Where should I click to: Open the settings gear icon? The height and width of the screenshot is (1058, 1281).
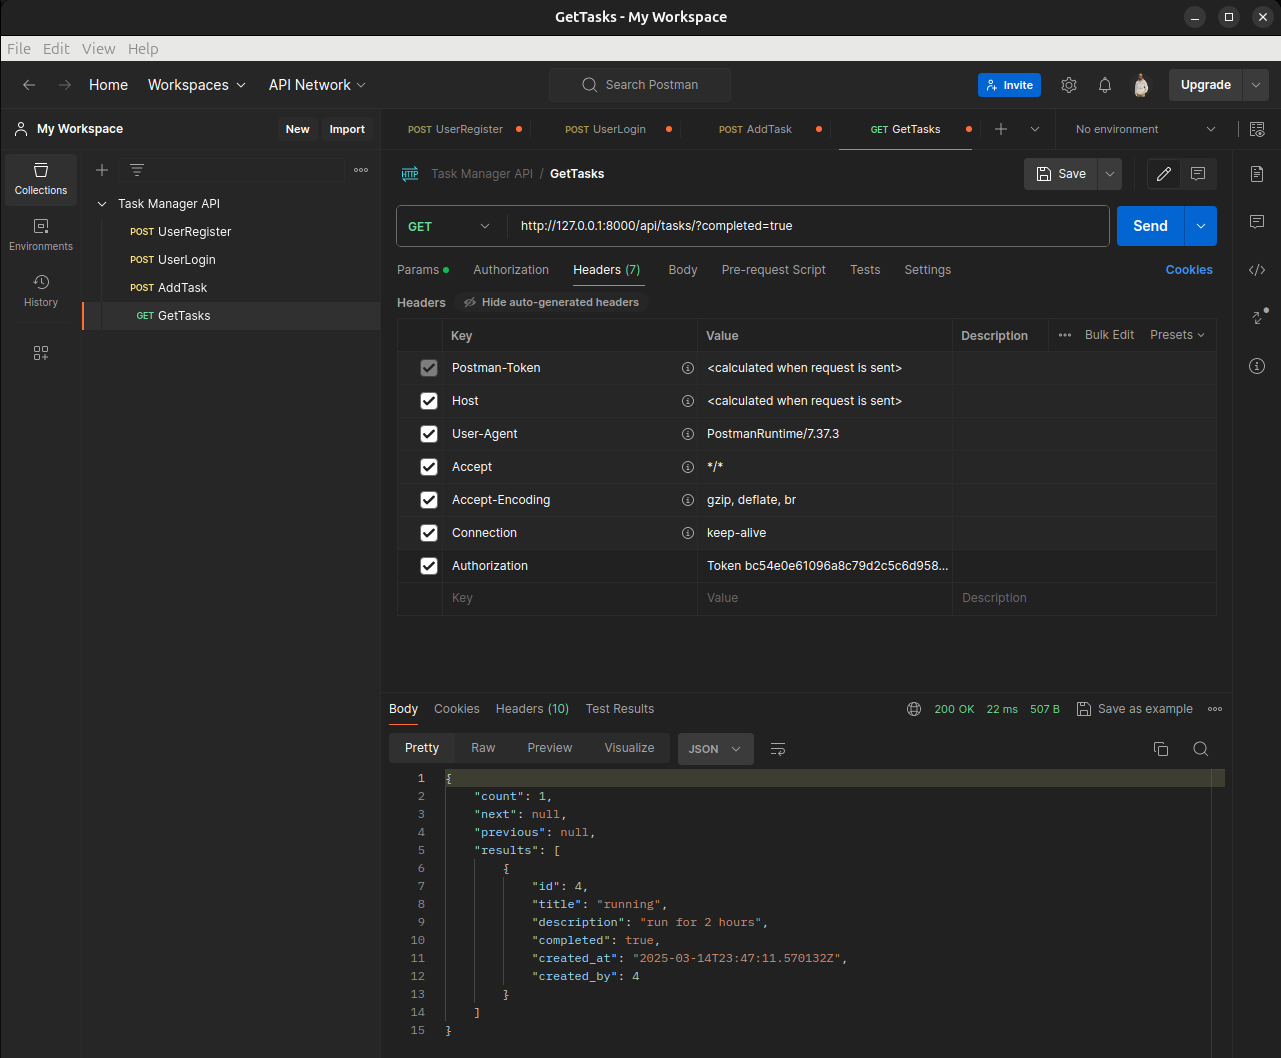[1069, 85]
